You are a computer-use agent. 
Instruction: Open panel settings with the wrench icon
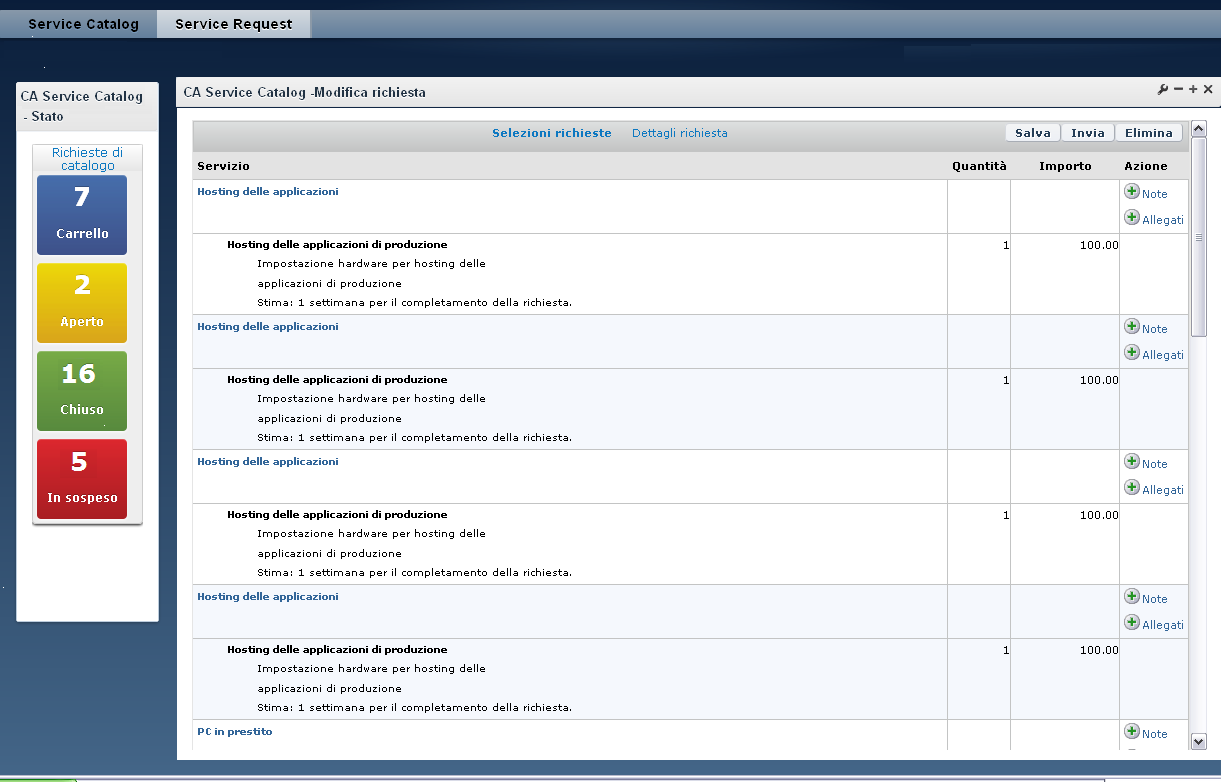pyautogui.click(x=1163, y=90)
